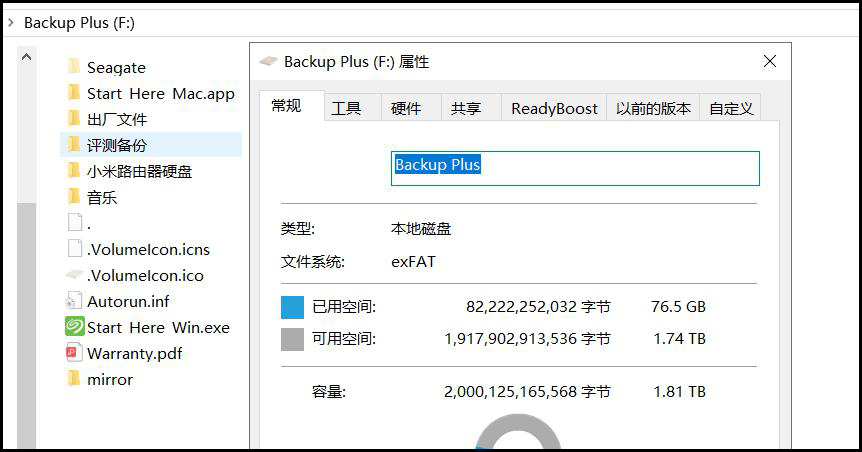Open the 共享 tab
This screenshot has width=862, height=452.
(471, 108)
